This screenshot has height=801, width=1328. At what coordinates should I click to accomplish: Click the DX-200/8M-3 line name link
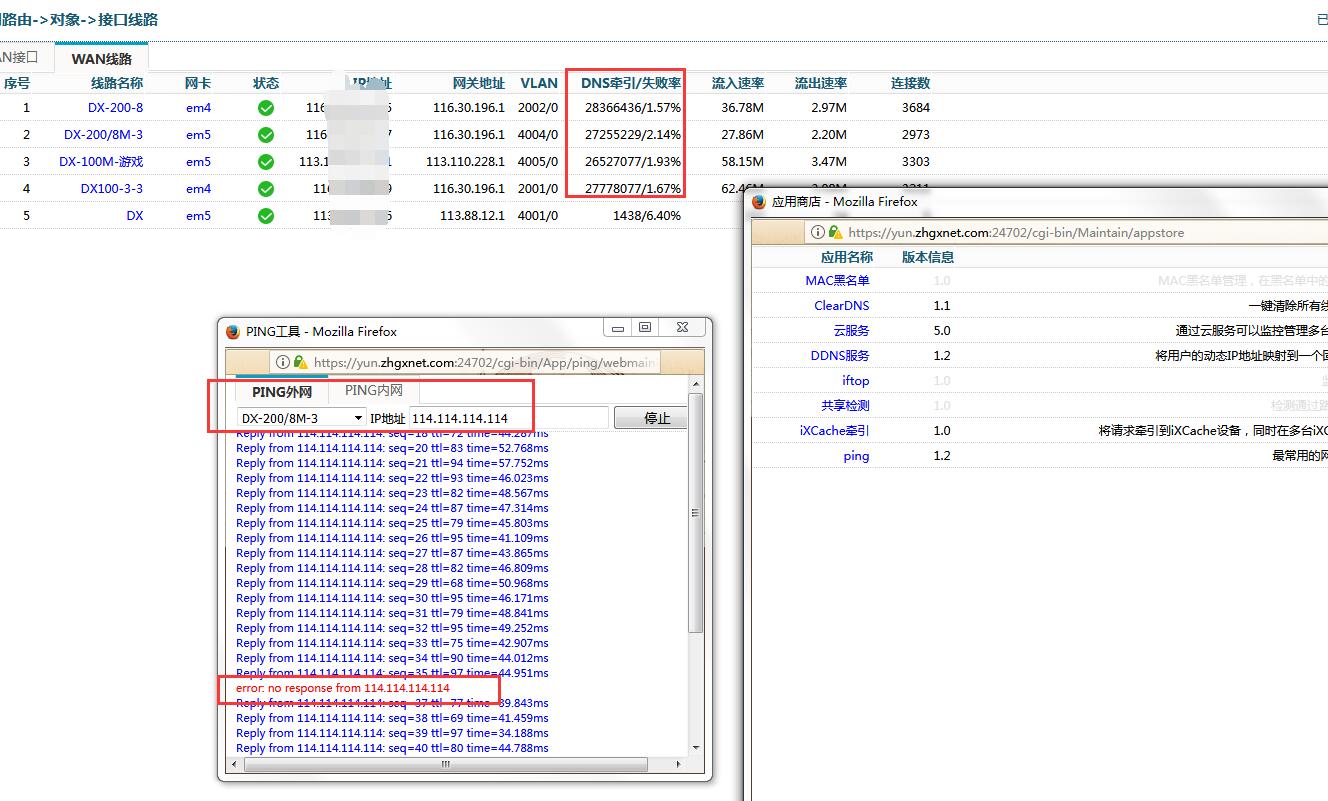(x=103, y=135)
